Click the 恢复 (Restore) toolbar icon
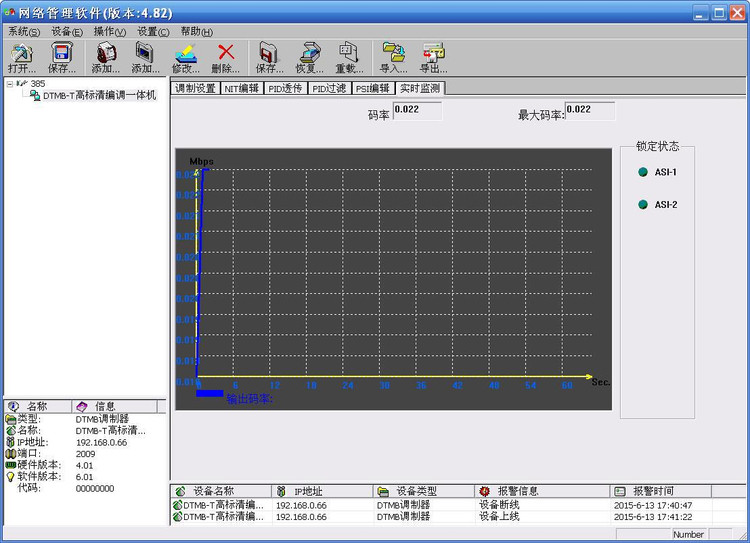Image resolution: width=750 pixels, height=543 pixels. click(x=309, y=53)
